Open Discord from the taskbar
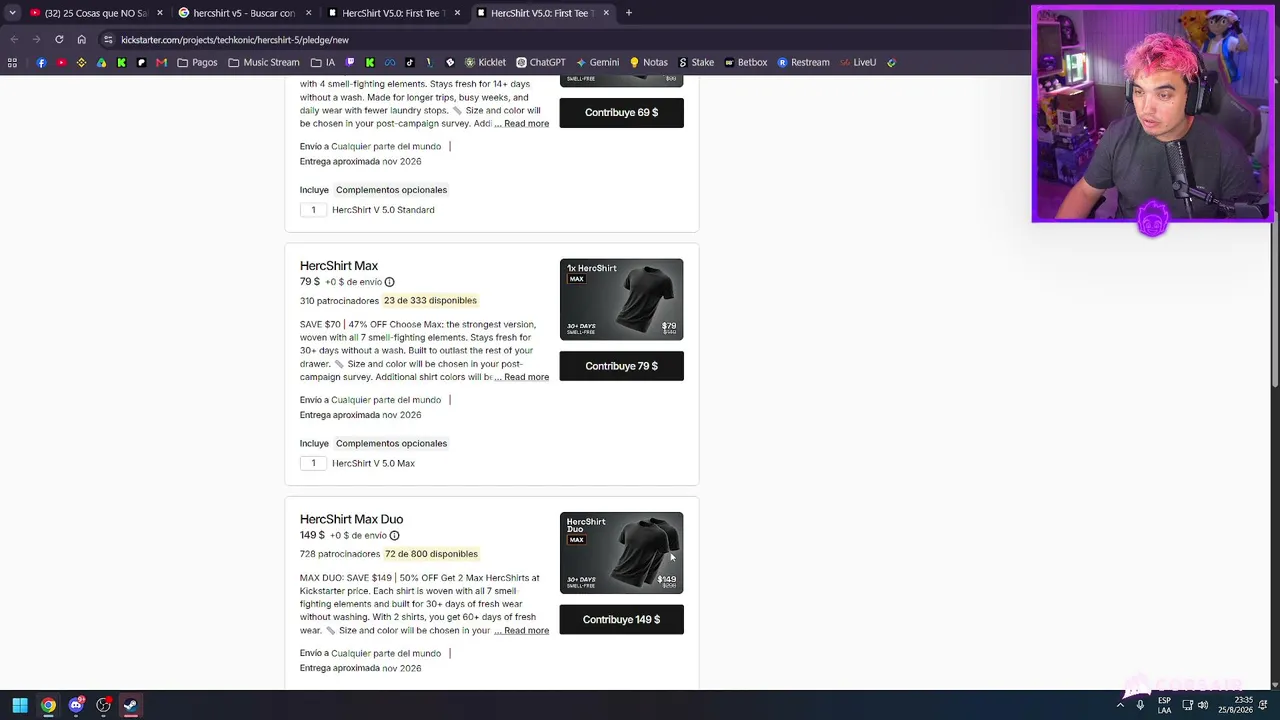This screenshot has width=1280, height=720. point(76,705)
